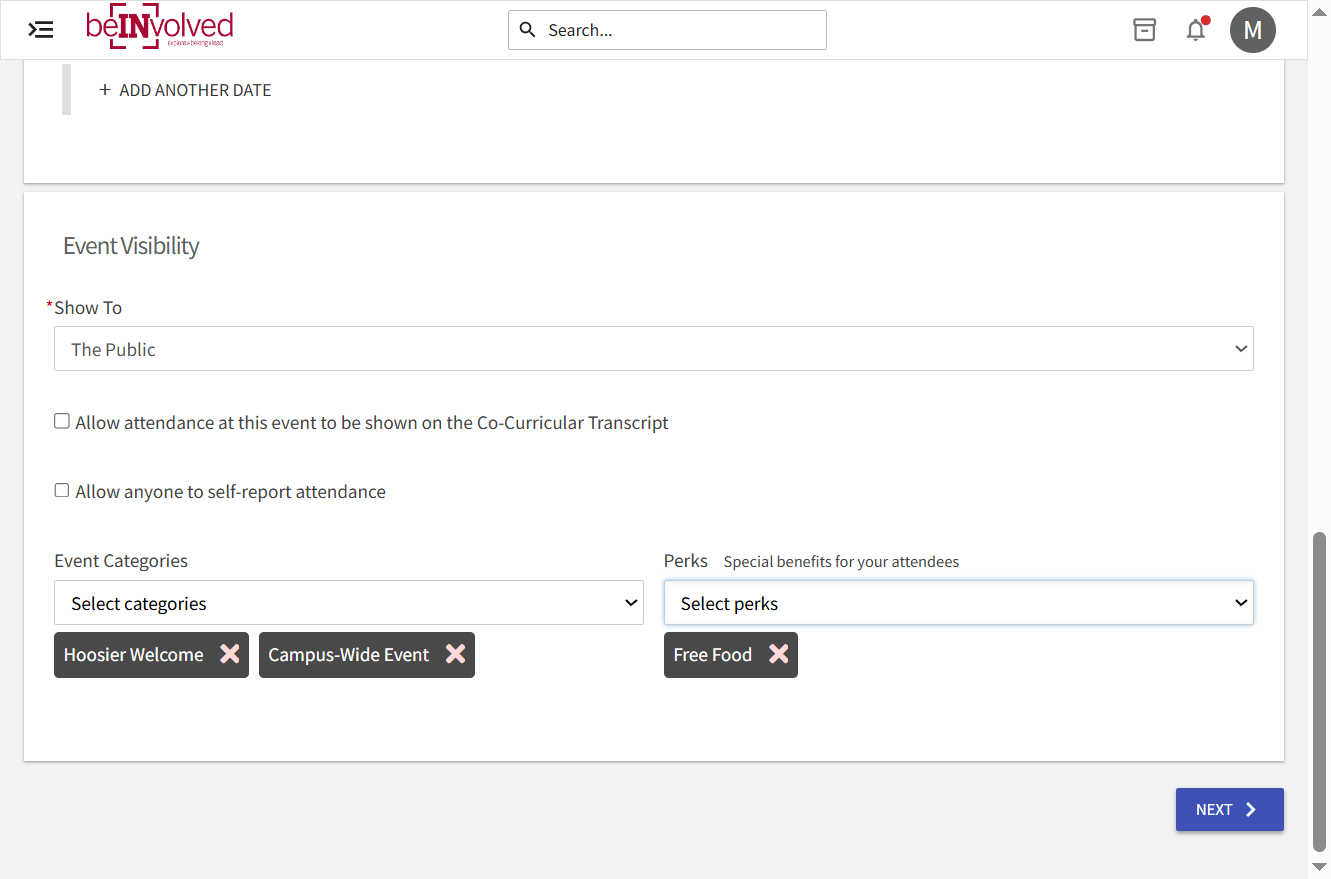Click the NEXT button
This screenshot has width=1331, height=879.
point(1229,810)
